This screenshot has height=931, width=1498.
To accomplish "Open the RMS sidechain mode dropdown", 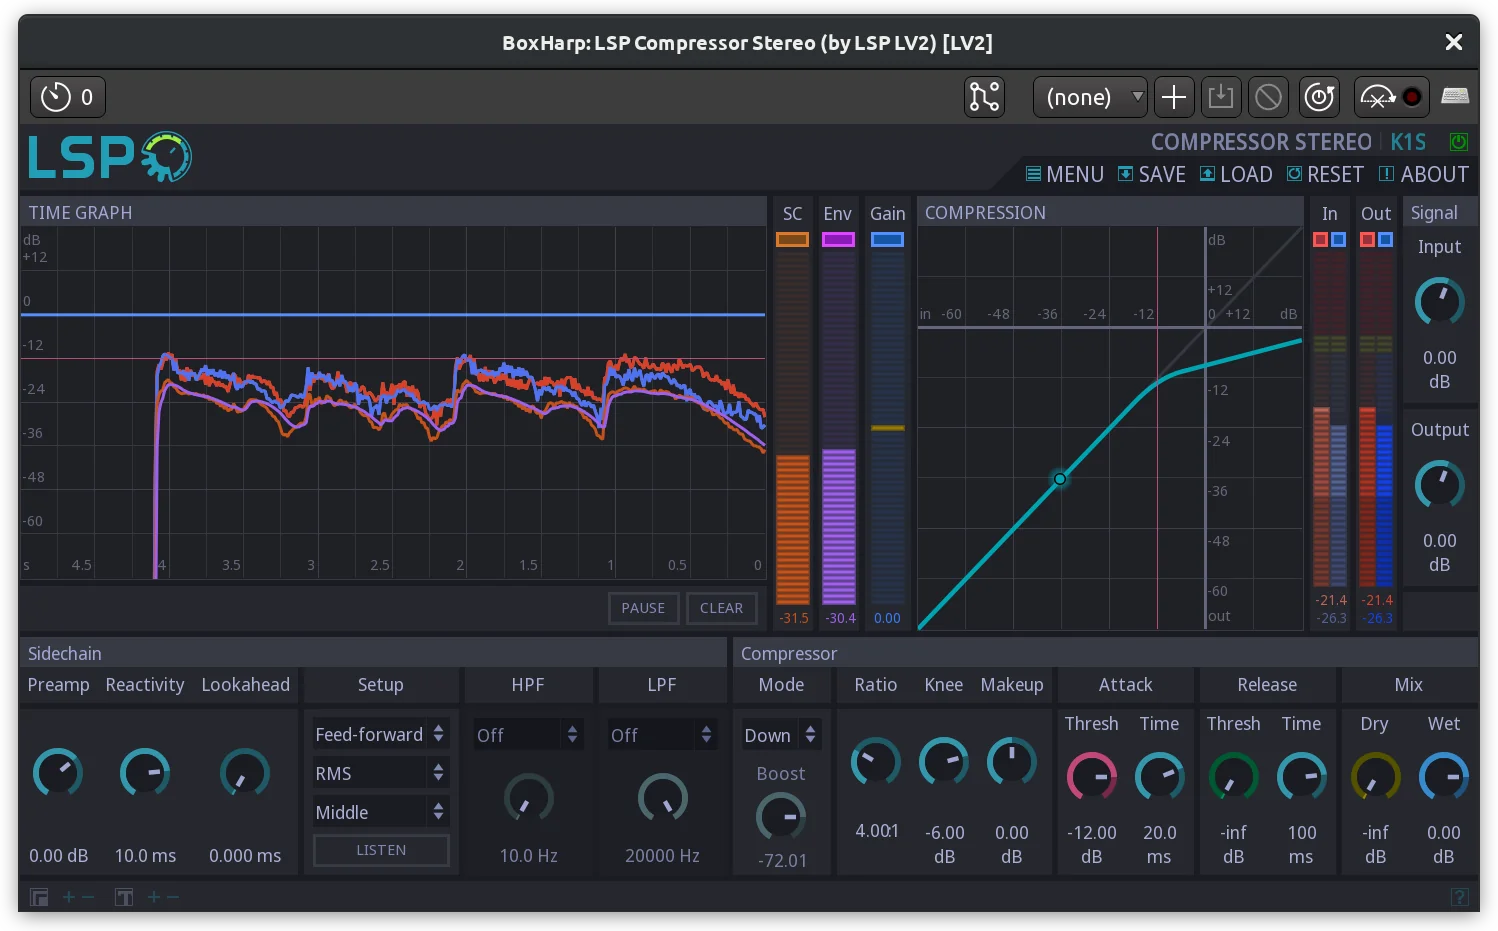I will [381, 773].
